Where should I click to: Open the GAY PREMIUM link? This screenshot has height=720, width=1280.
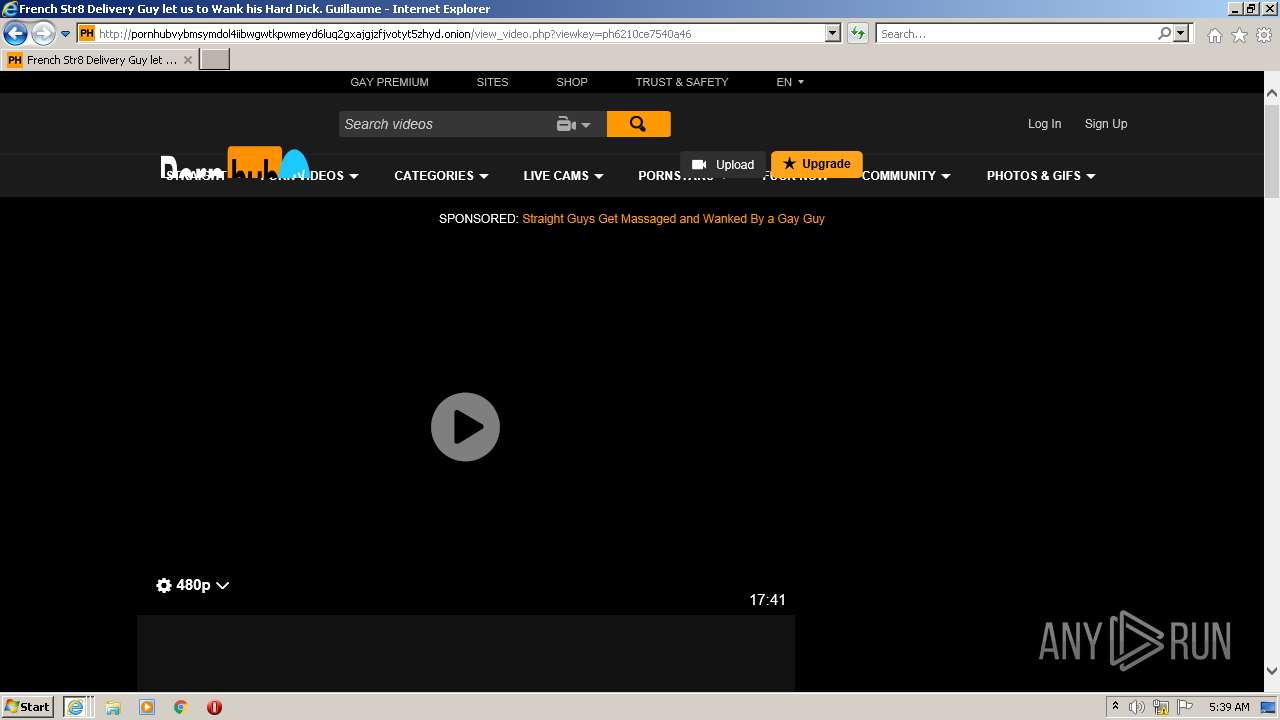click(389, 82)
